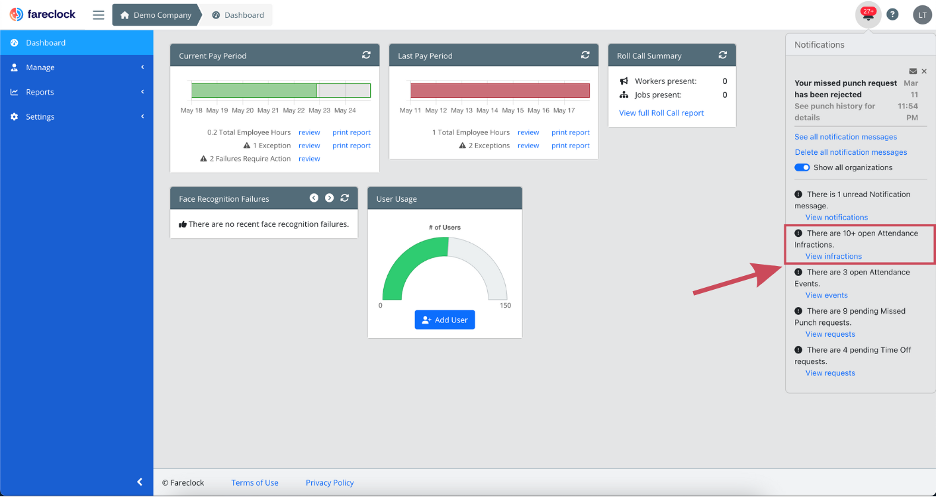Click View events link
Image resolution: width=936 pixels, height=498 pixels.
coord(827,296)
